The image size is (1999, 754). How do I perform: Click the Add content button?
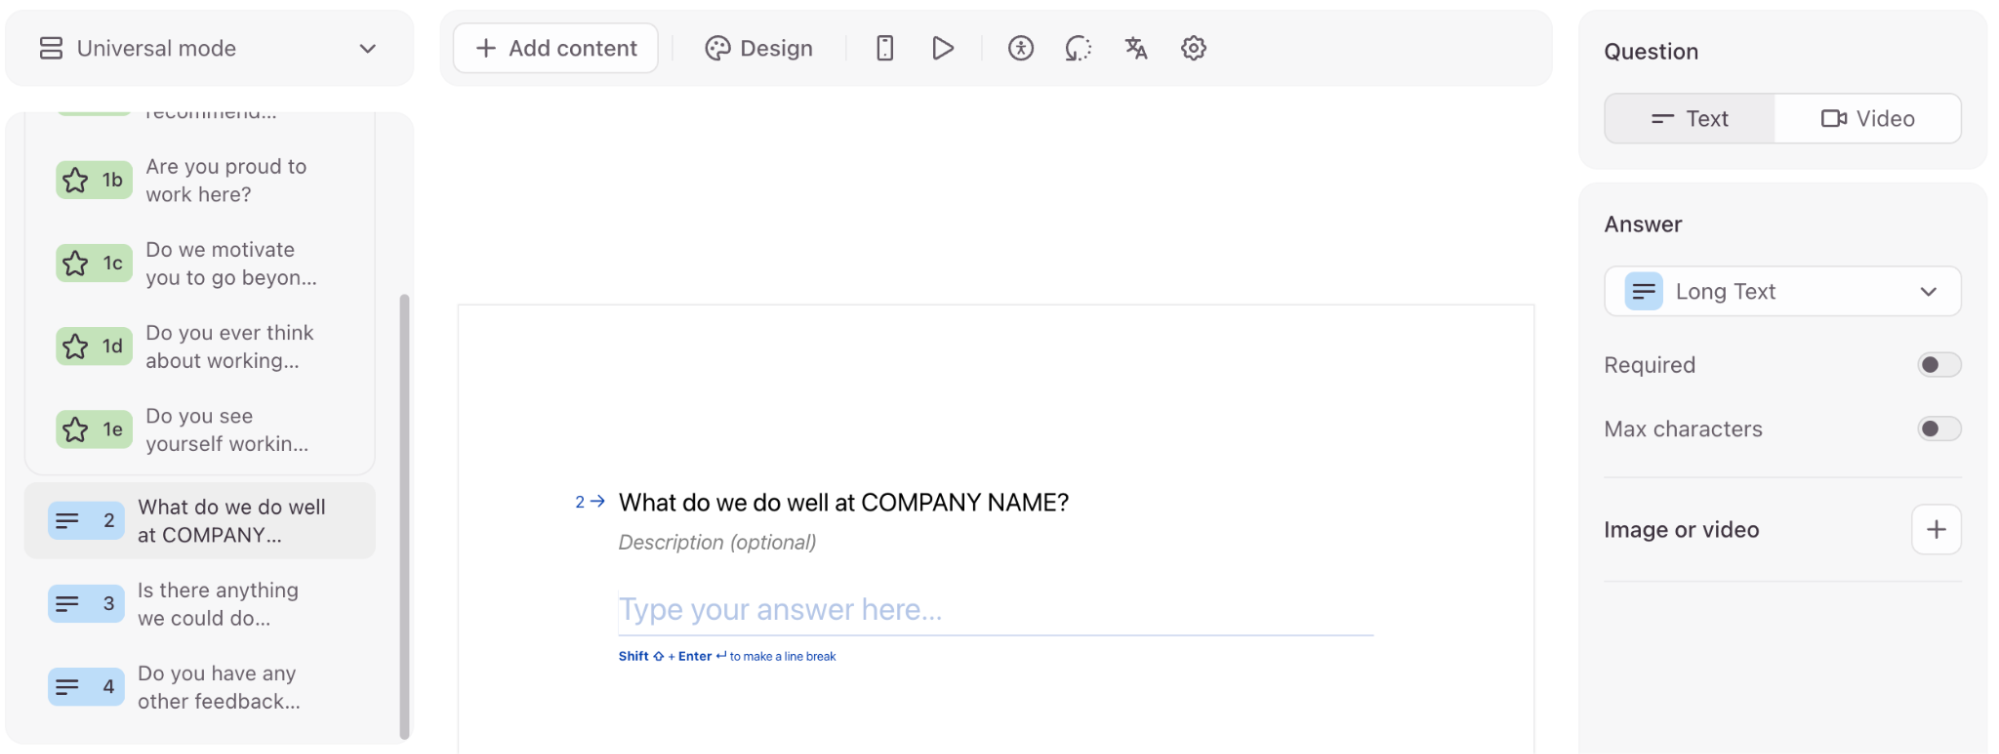coord(556,48)
